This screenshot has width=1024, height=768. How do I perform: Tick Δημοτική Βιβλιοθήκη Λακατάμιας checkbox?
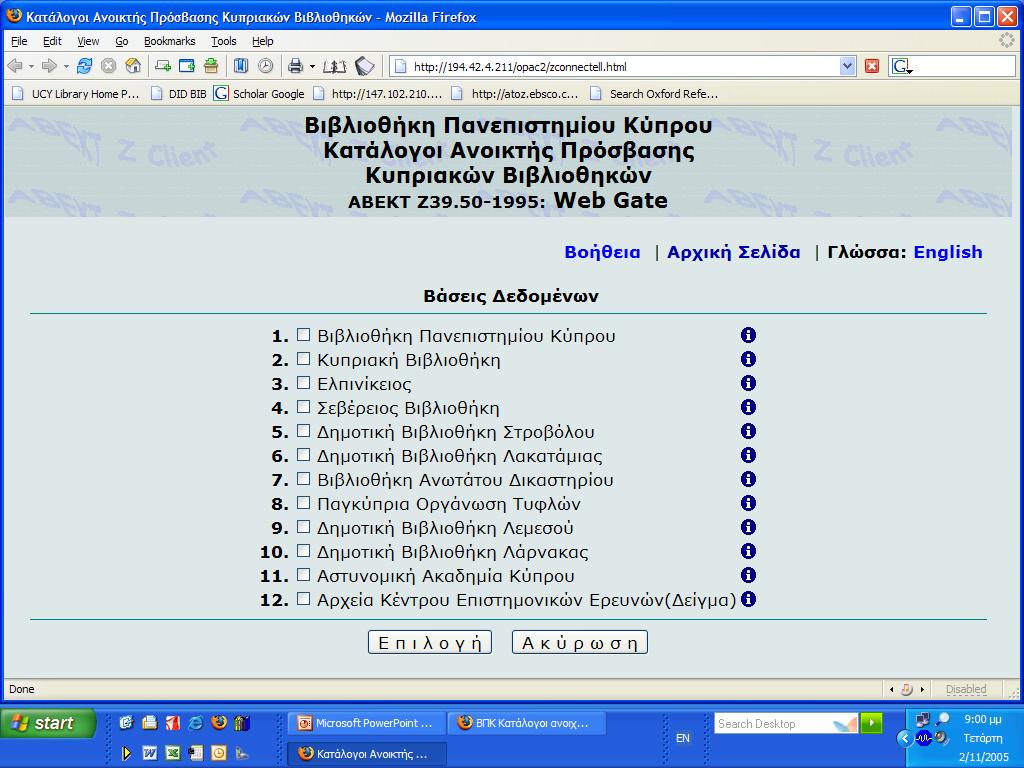pos(303,455)
